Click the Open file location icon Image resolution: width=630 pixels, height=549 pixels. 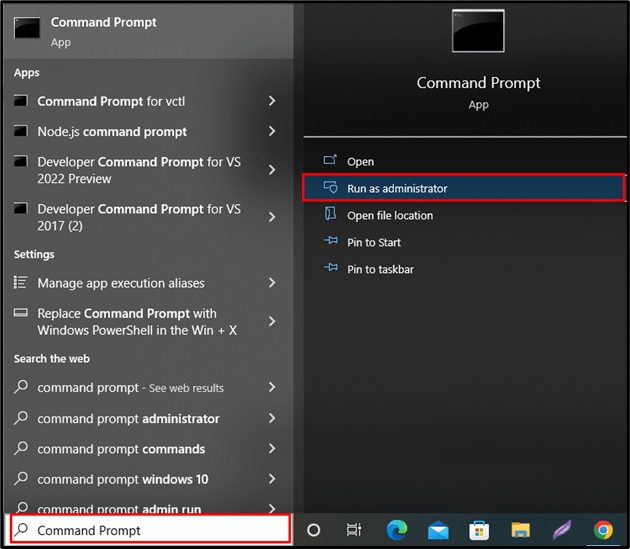click(330, 214)
